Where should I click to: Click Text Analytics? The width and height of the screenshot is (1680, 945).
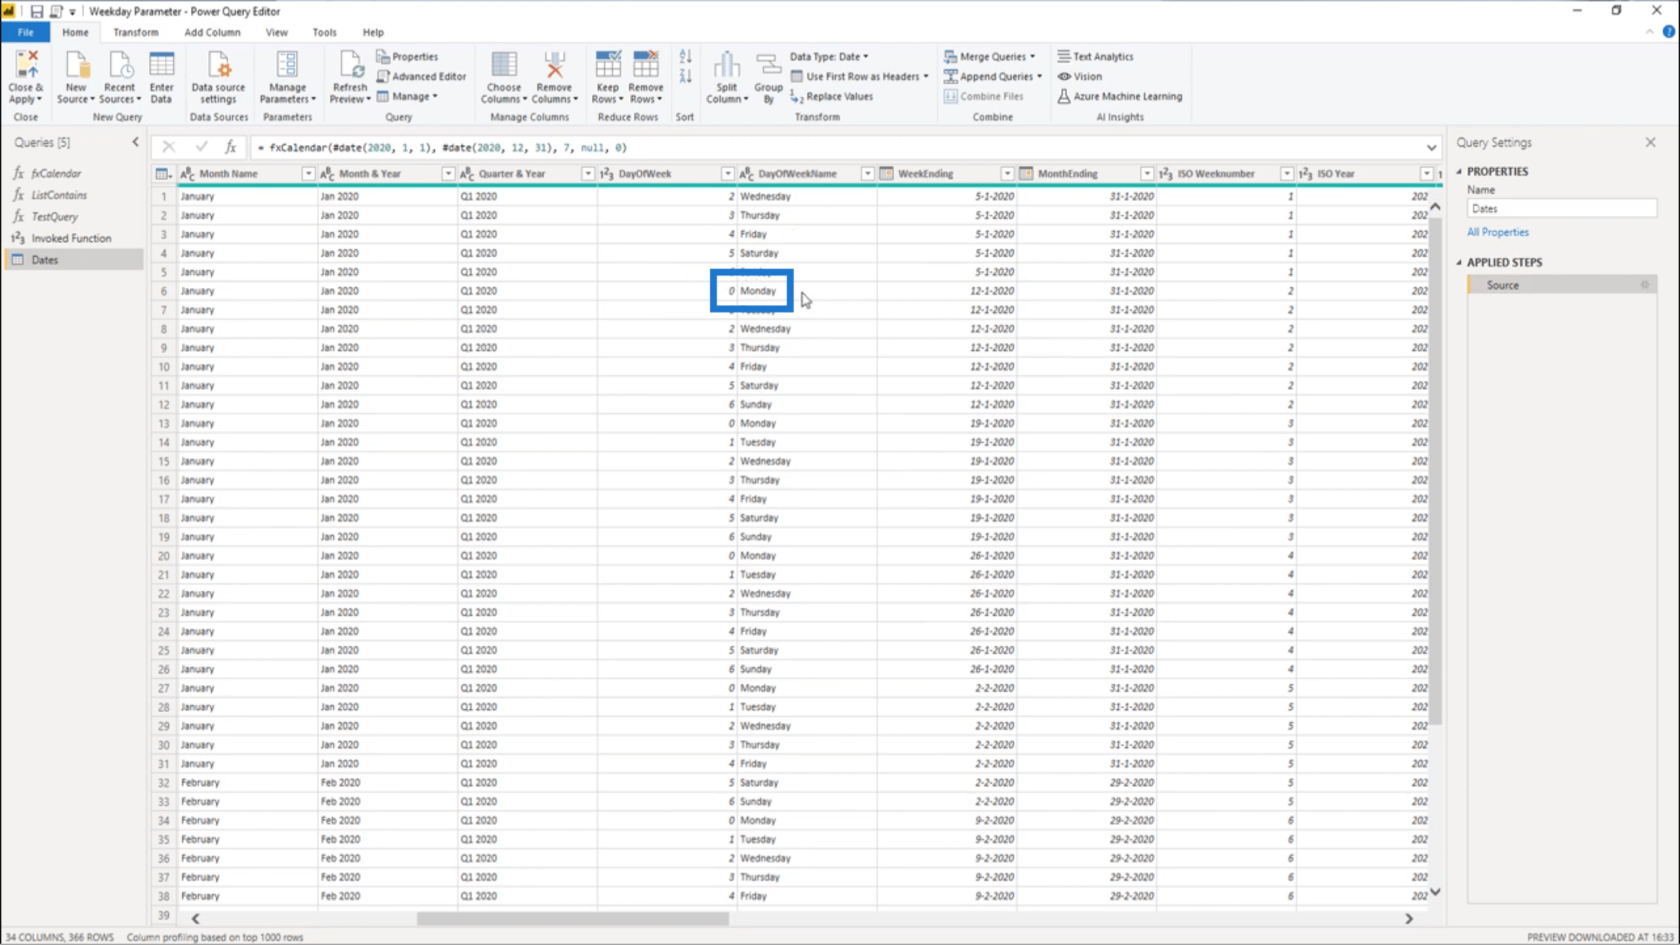click(1095, 57)
